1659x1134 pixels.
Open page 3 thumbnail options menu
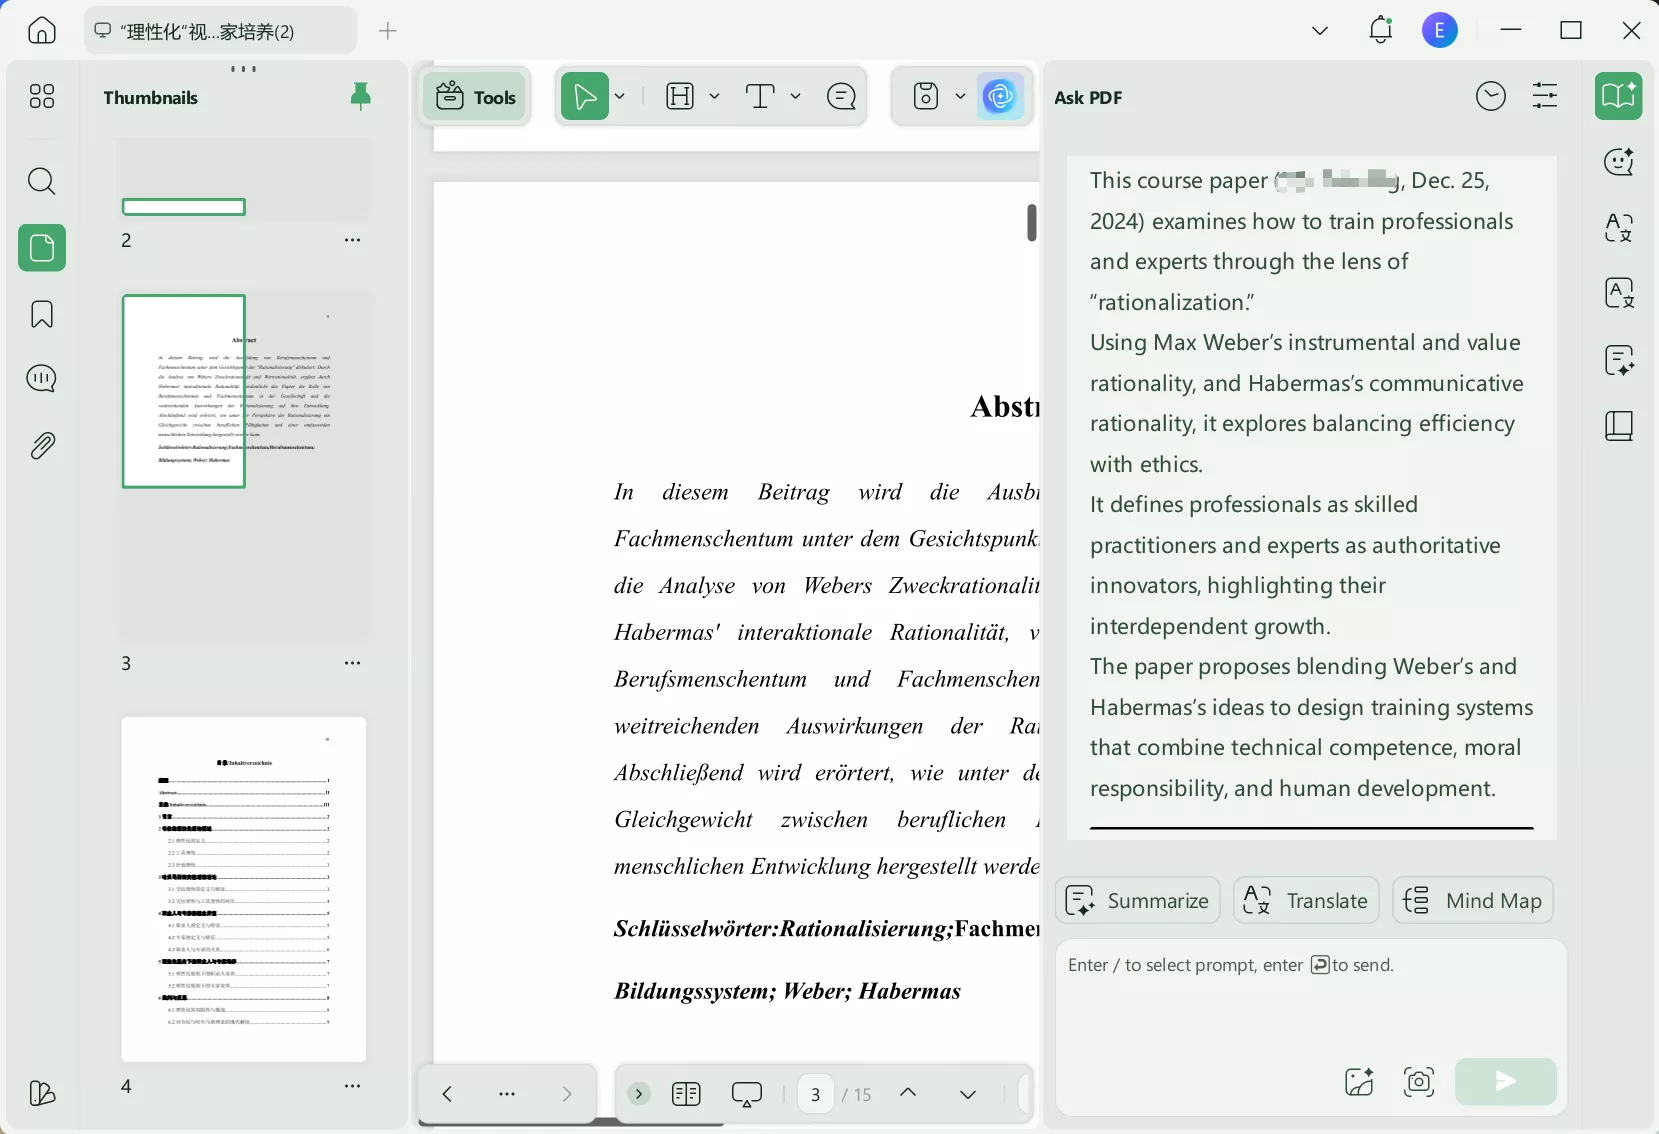[353, 663]
